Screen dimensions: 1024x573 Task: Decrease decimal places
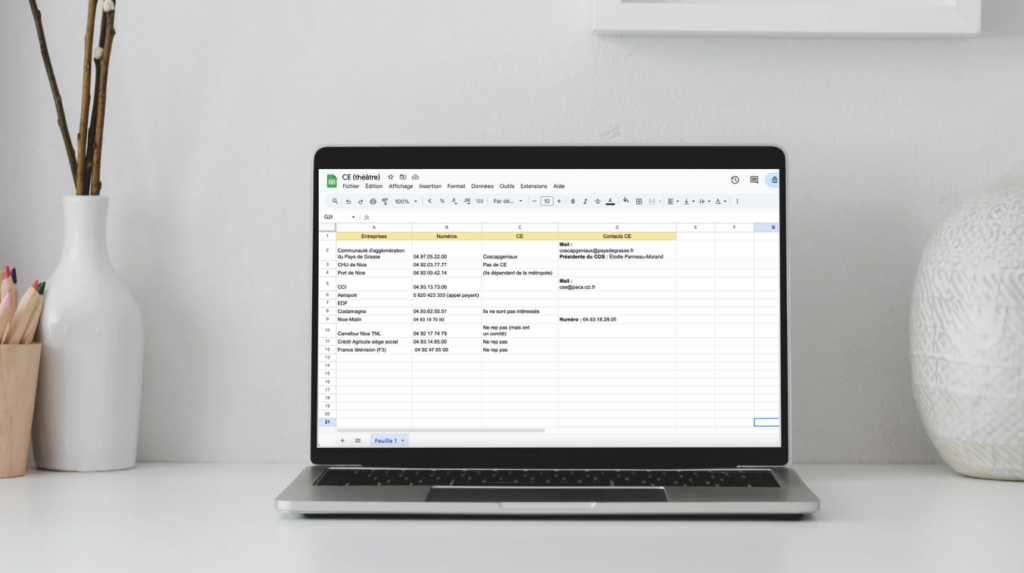click(x=454, y=201)
